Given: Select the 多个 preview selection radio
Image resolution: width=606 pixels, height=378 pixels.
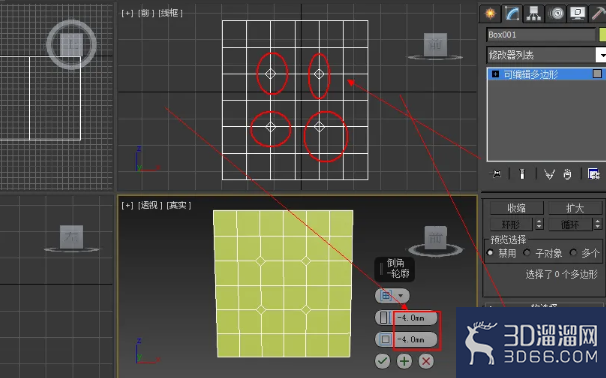Looking at the screenshot, I should click(573, 253).
